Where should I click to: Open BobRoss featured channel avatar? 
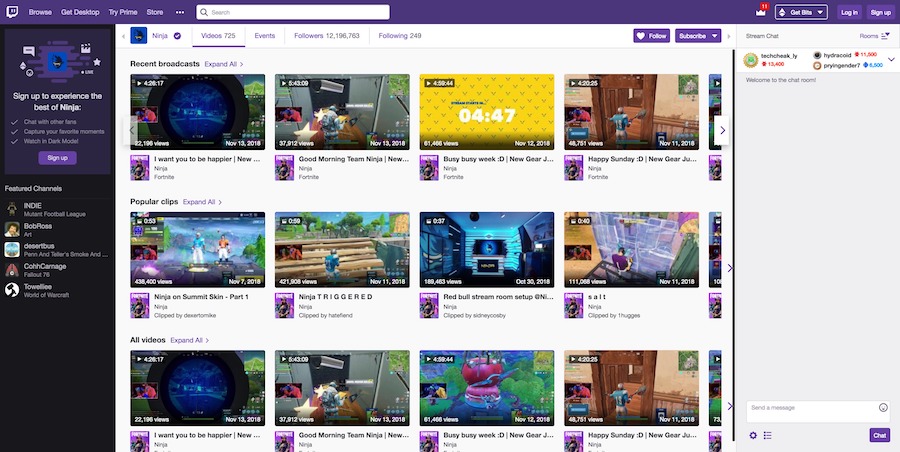pyautogui.click(x=12, y=230)
